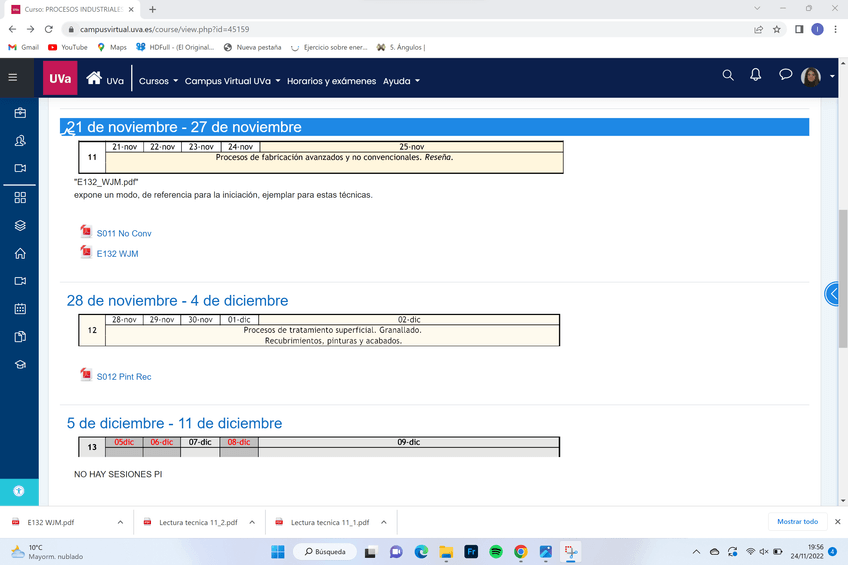Image resolution: width=848 pixels, height=565 pixels.
Task: Click Mostrar todo in downloads bar
Action: point(797,522)
